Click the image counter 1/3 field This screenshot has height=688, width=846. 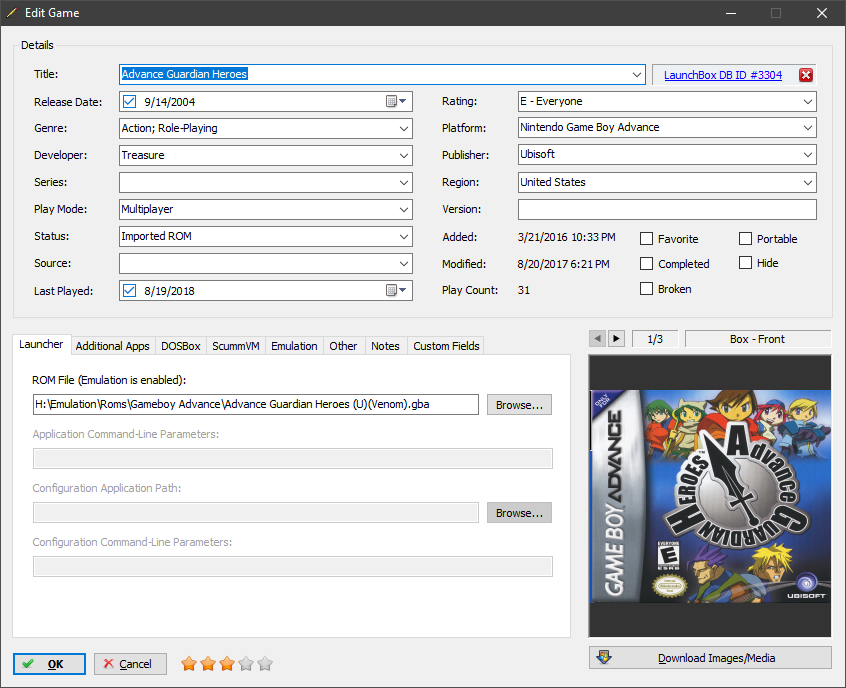(655, 339)
